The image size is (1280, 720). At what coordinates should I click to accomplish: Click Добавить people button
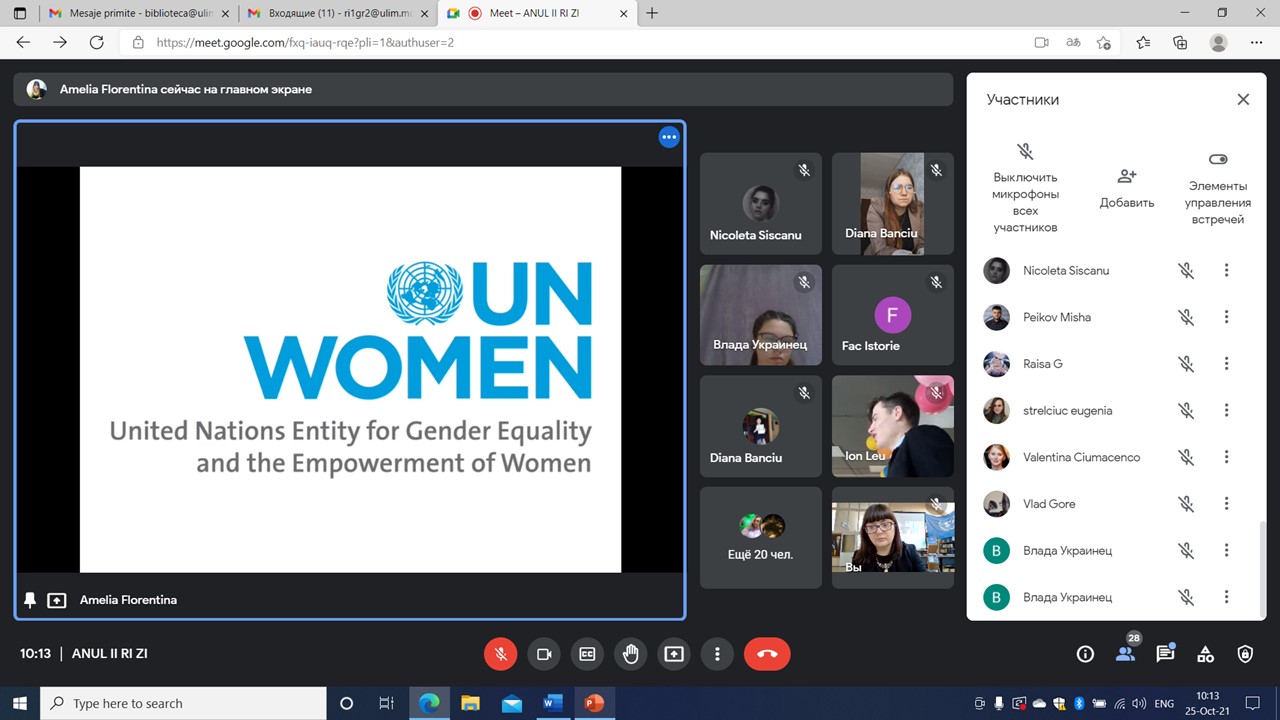tap(1127, 188)
